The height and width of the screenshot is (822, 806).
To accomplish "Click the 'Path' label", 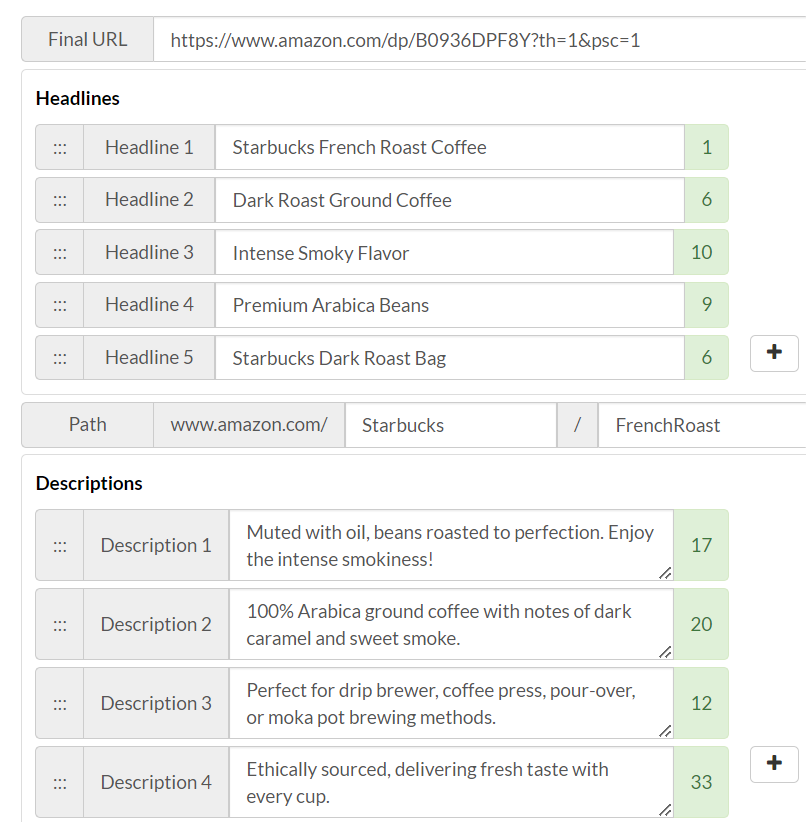I will [88, 425].
